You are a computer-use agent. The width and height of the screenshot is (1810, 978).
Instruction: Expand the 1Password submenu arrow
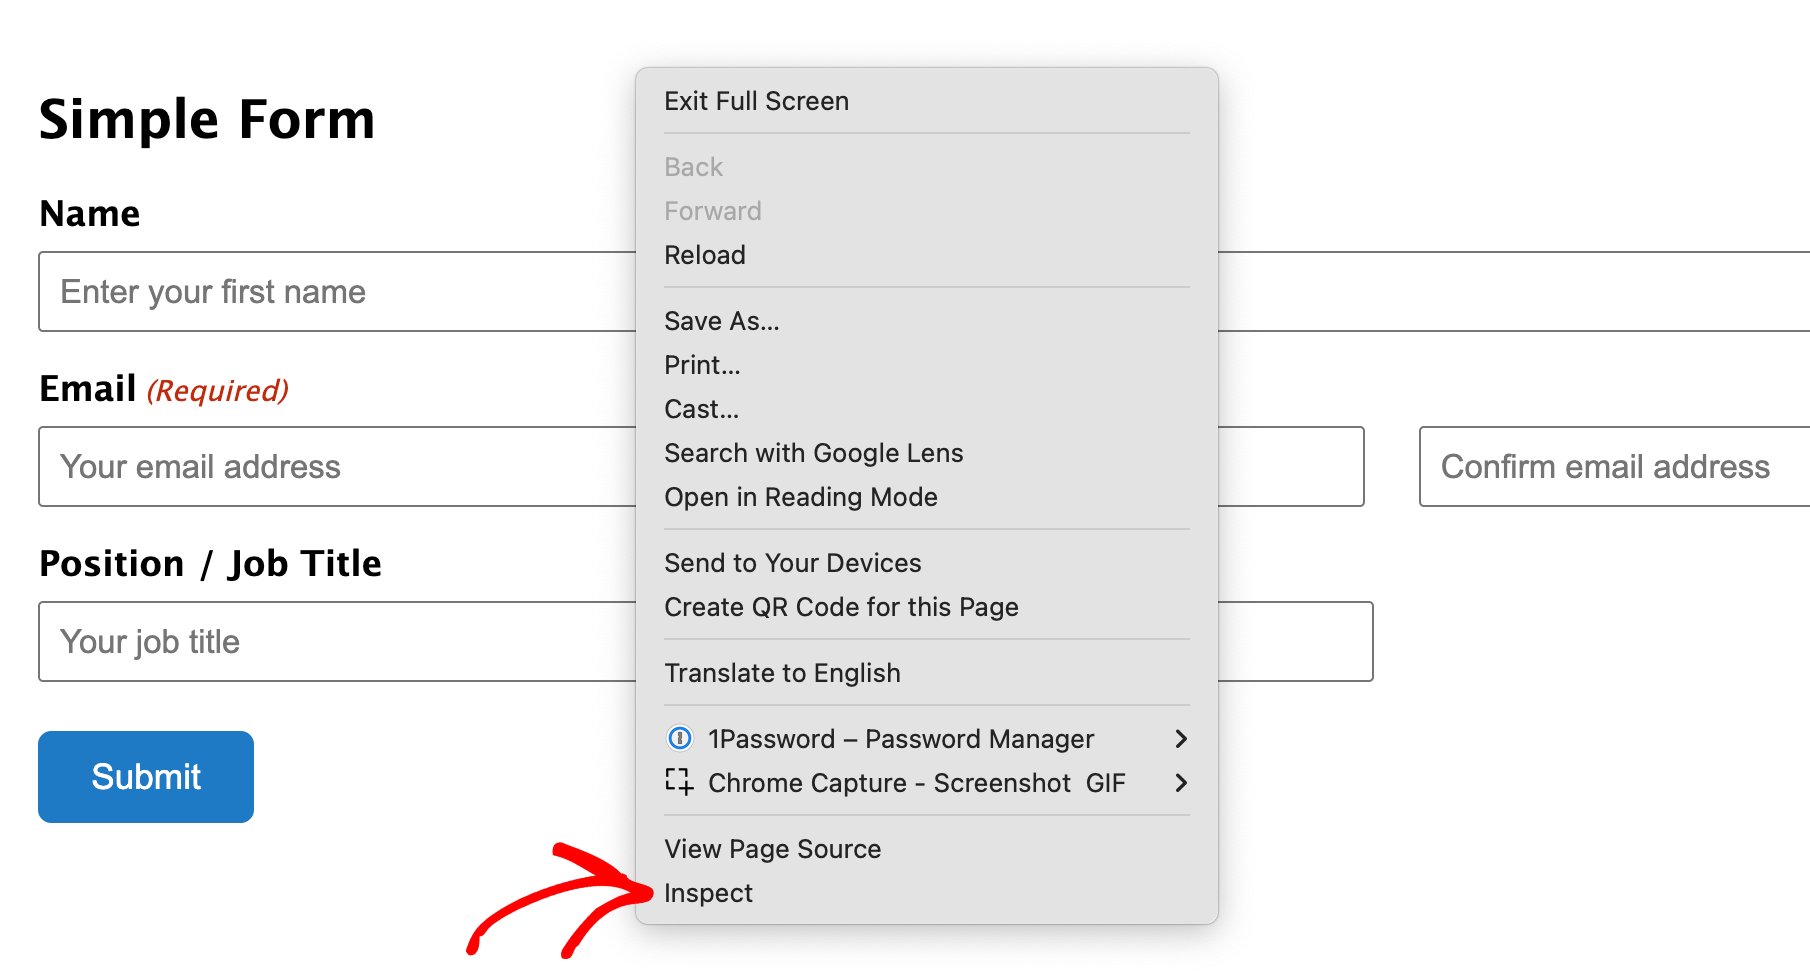(1181, 739)
